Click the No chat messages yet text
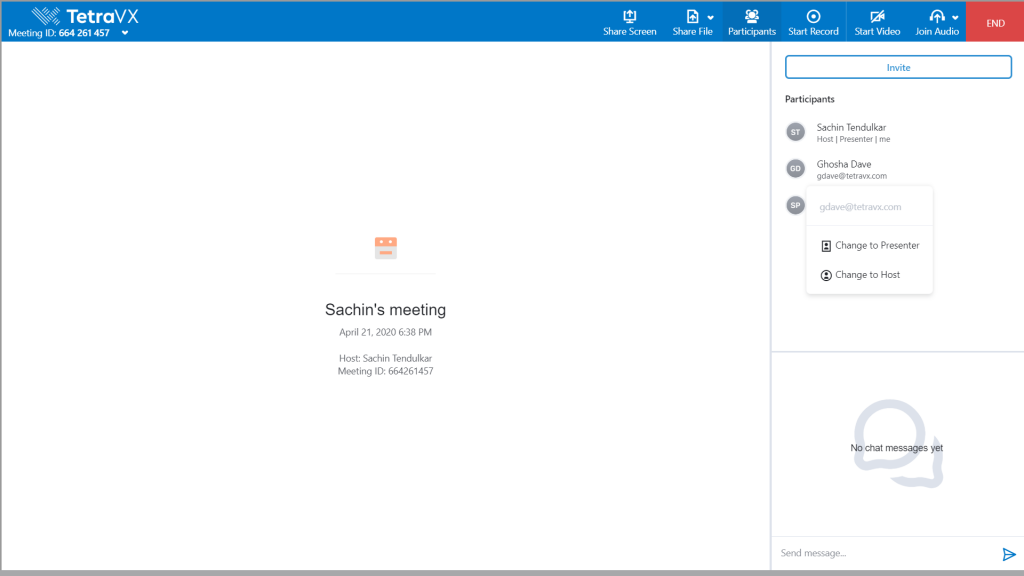Image resolution: width=1024 pixels, height=576 pixels. (x=897, y=448)
